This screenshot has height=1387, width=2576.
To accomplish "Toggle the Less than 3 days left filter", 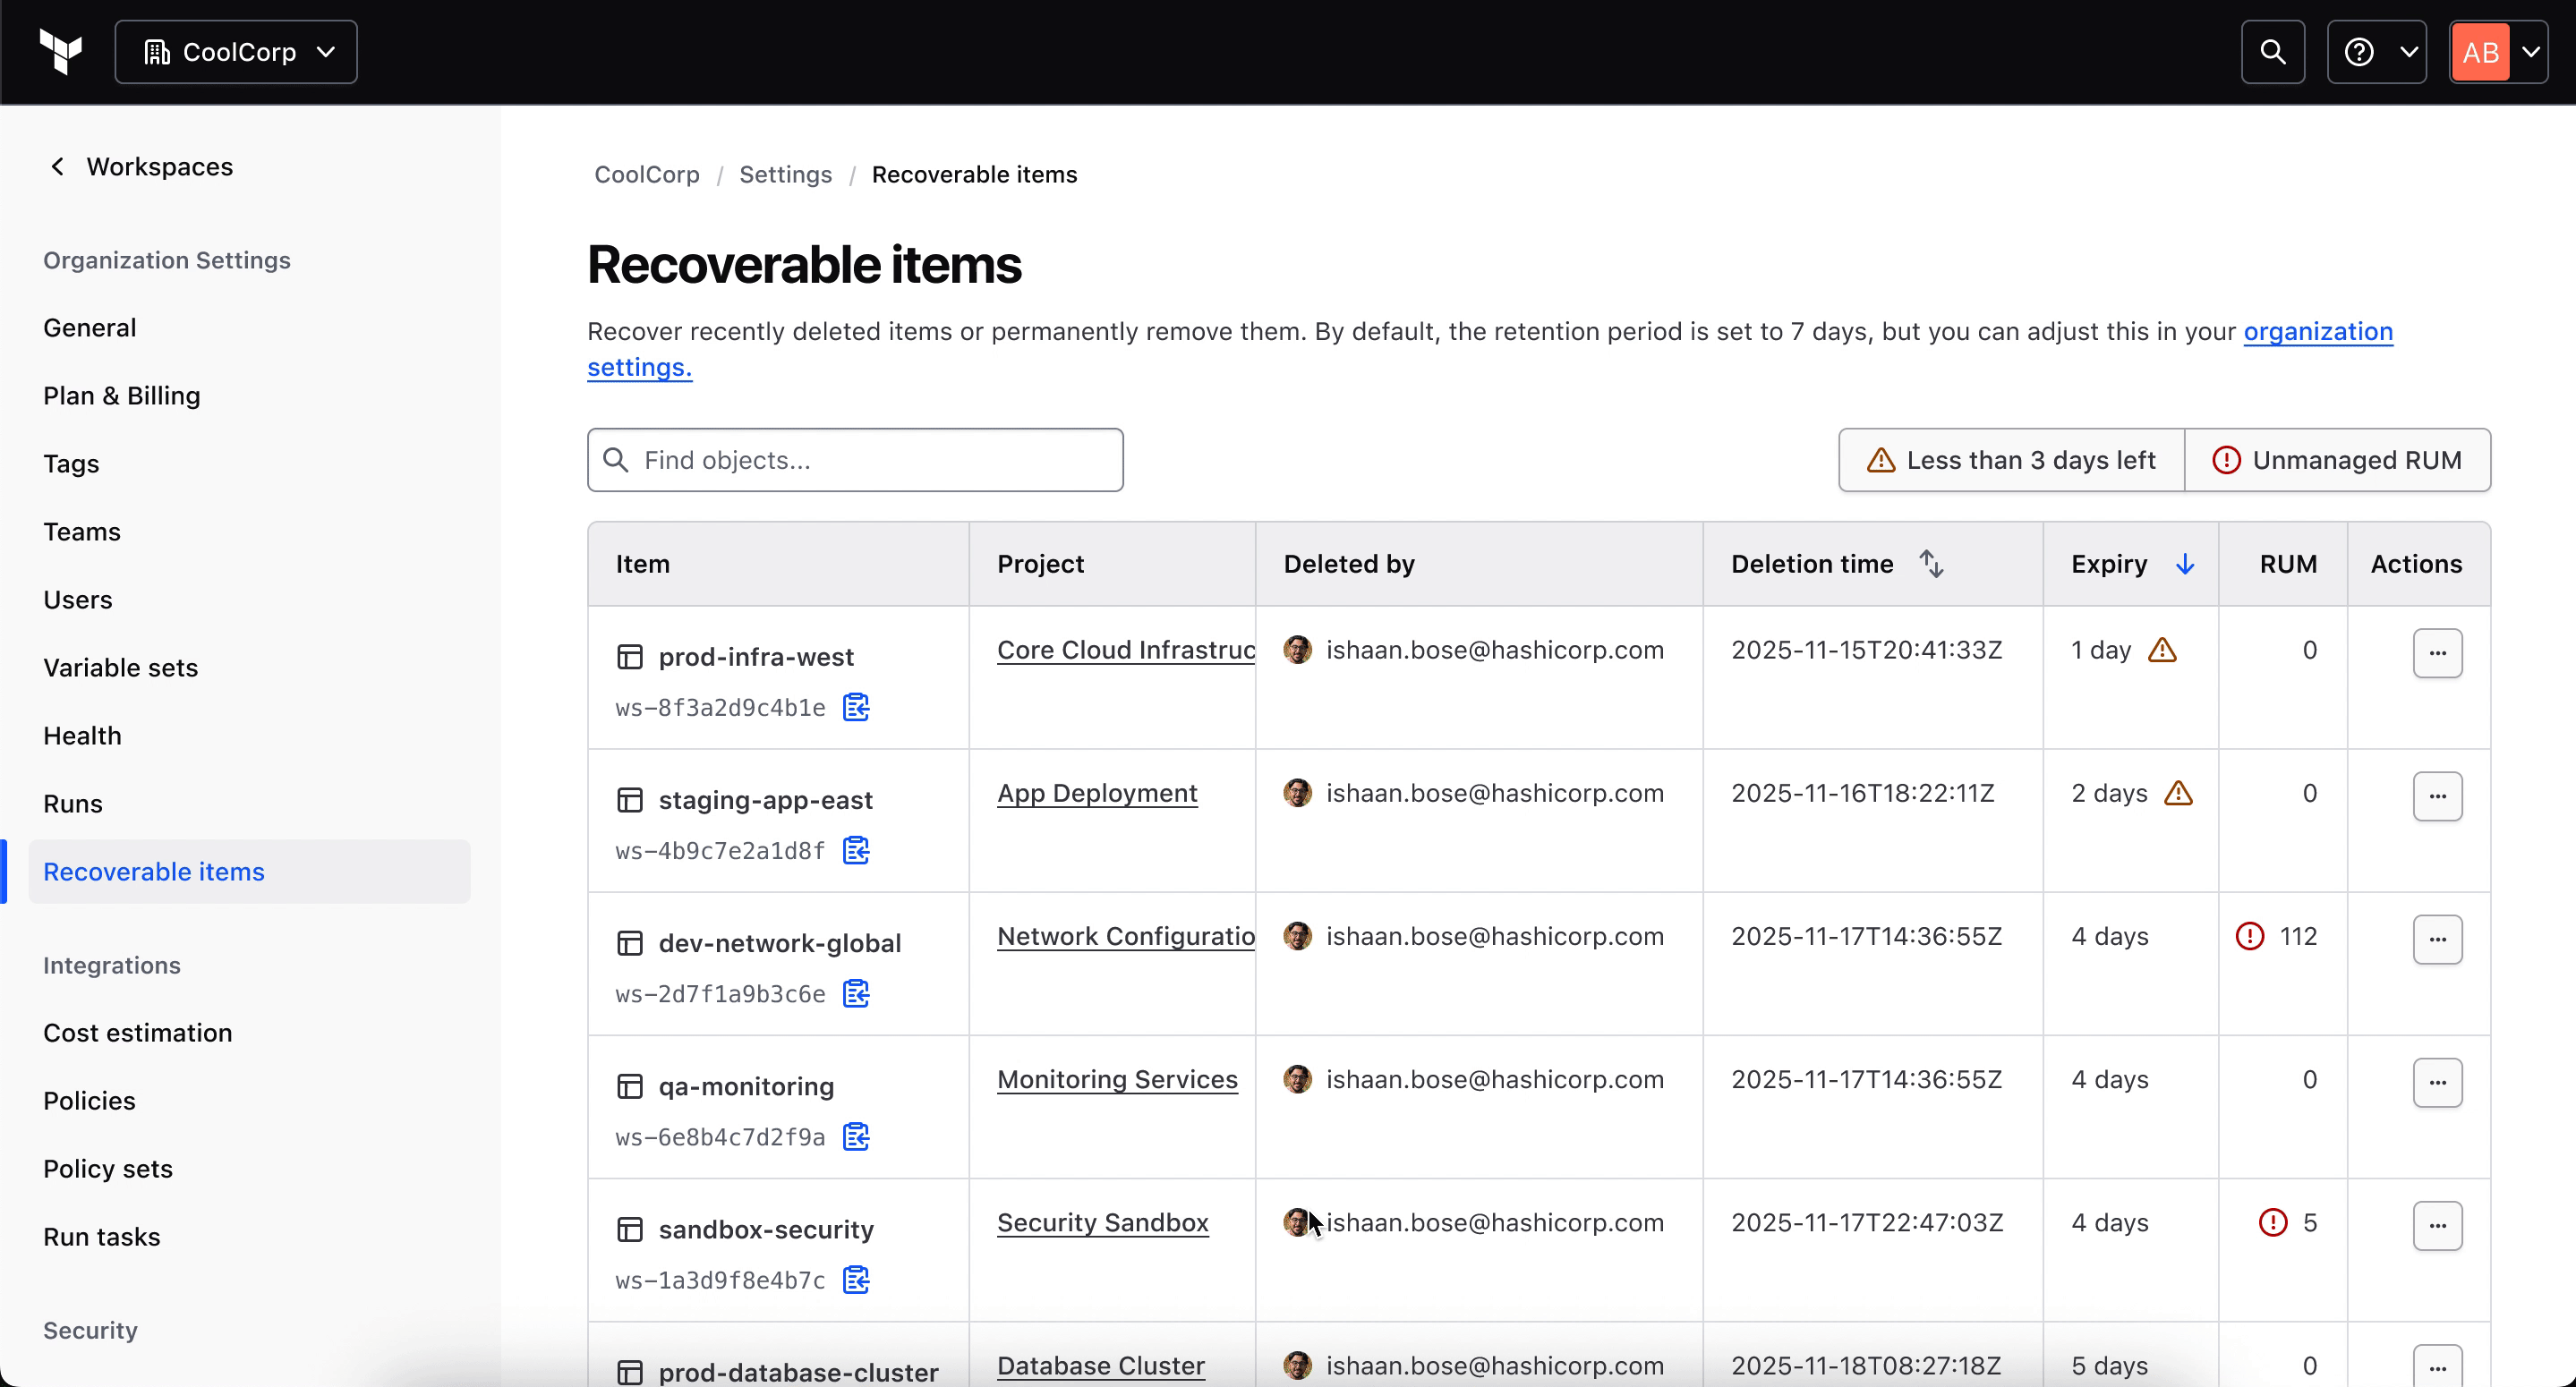I will [x=2011, y=460].
